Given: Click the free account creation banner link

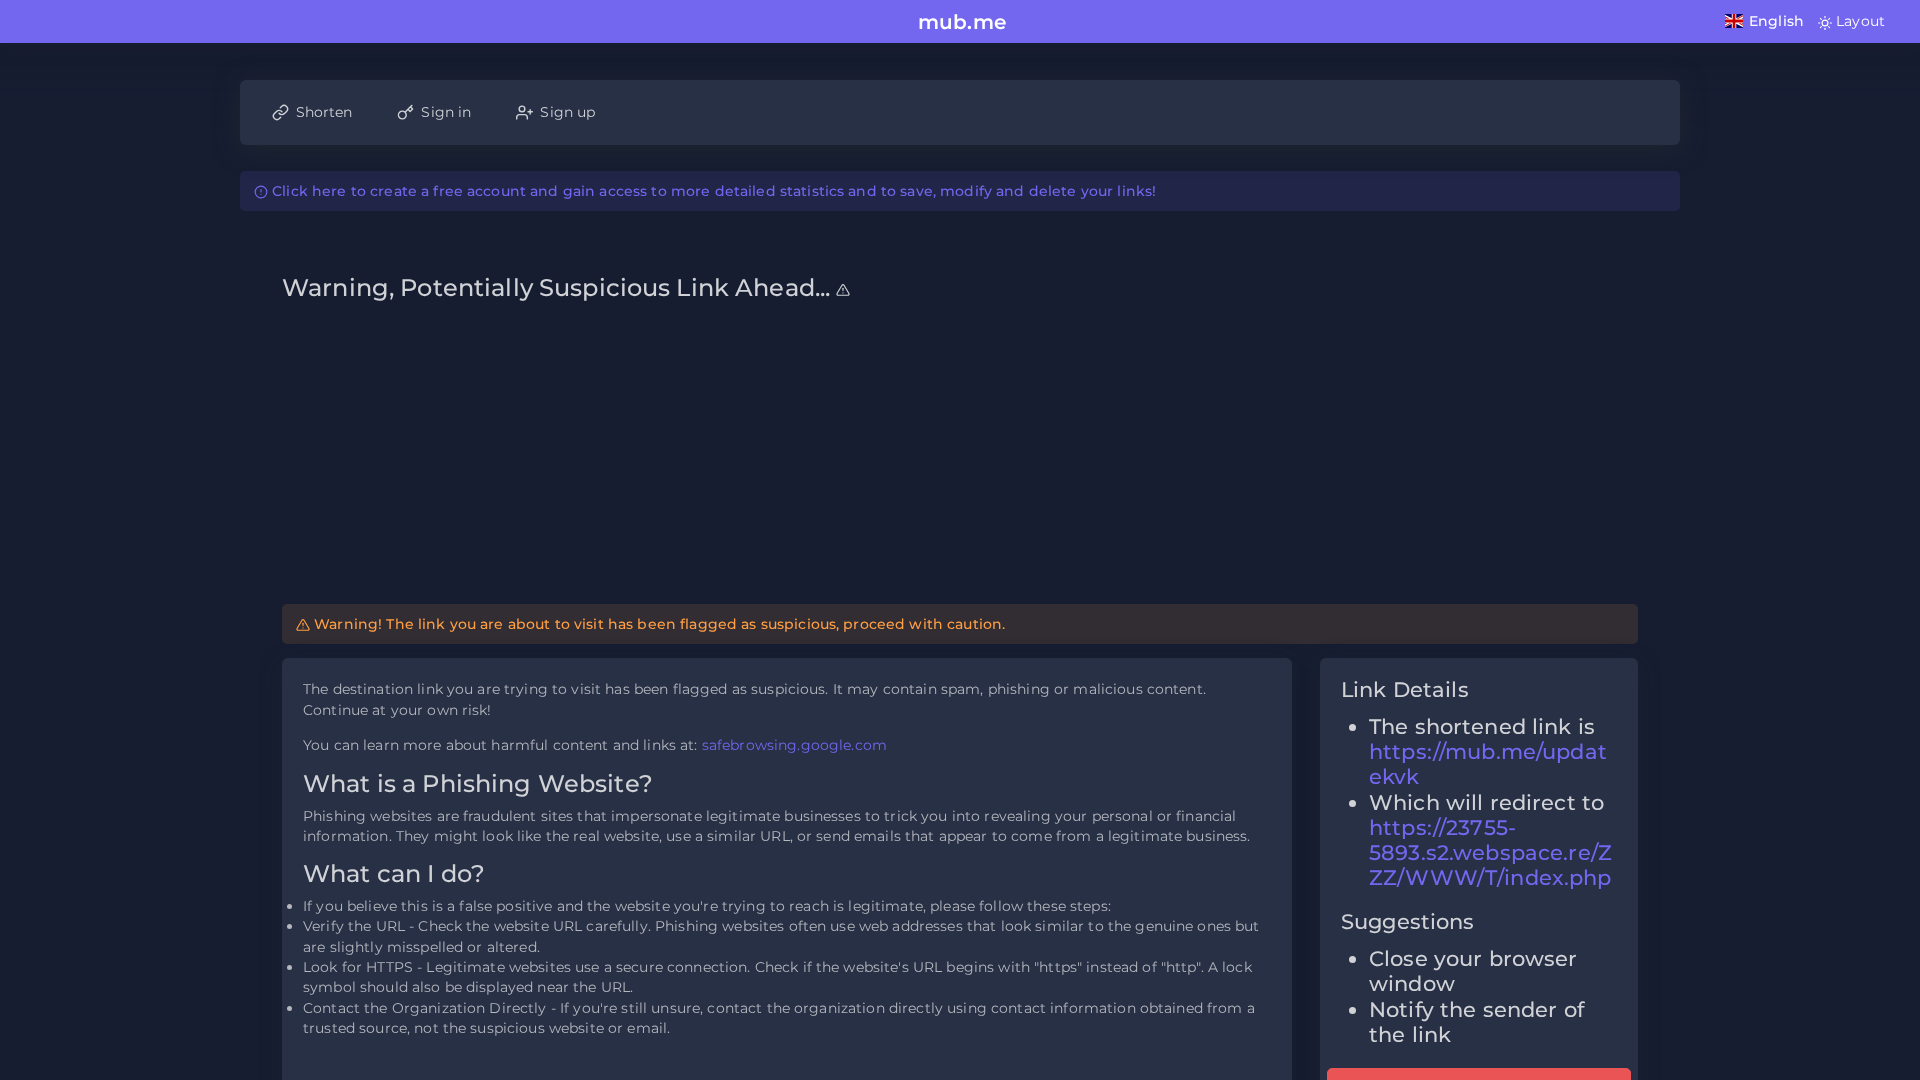Looking at the screenshot, I should (x=713, y=191).
